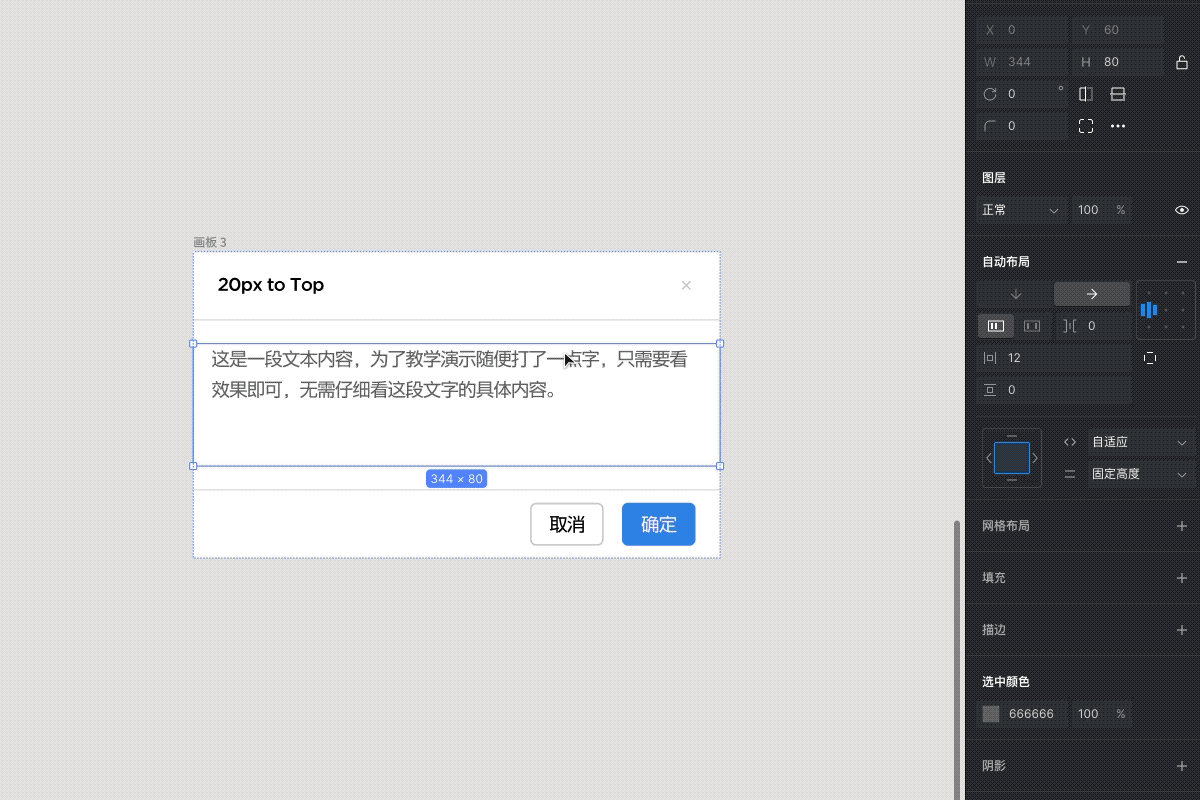Click the independent padding icon

[x=1150, y=358]
